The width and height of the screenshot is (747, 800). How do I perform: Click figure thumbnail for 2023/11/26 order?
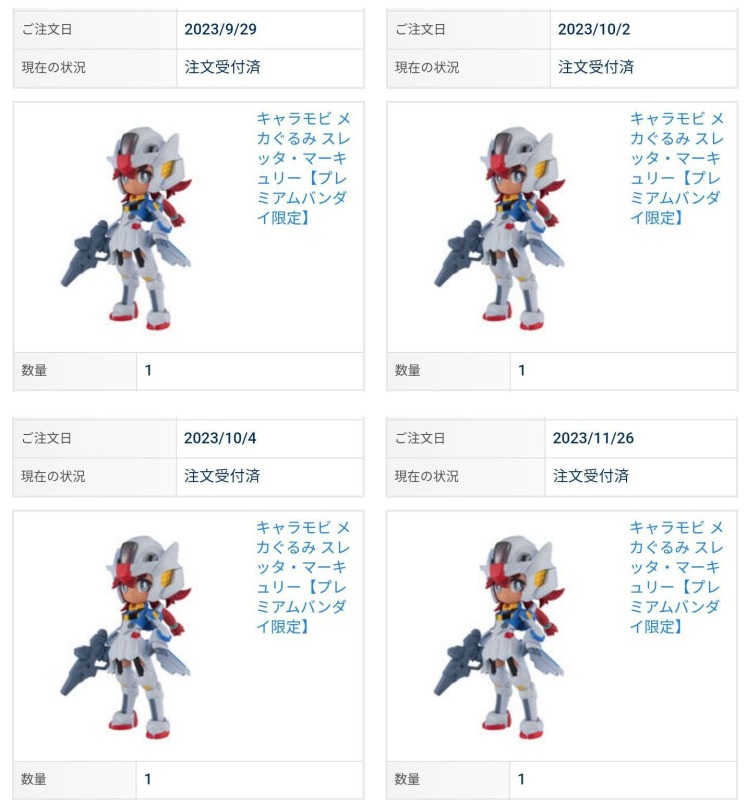(499, 636)
